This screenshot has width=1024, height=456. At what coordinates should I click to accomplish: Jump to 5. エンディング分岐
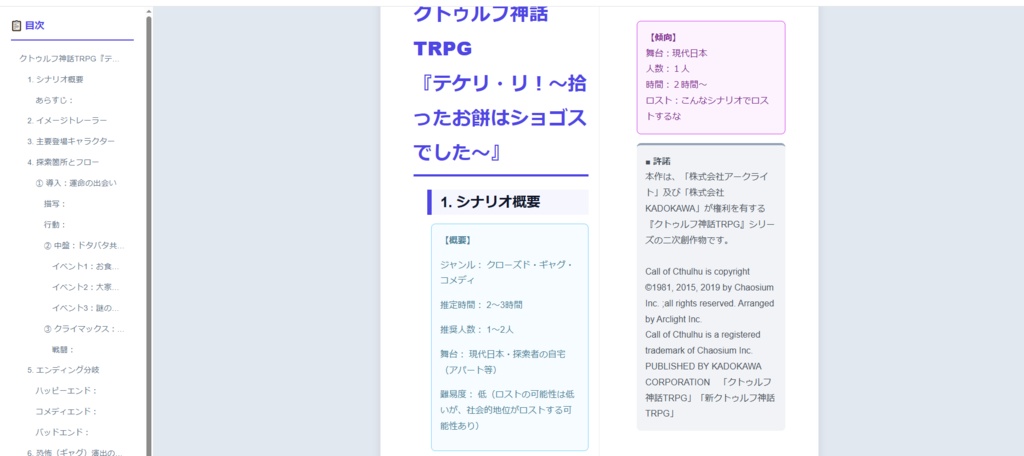point(63,370)
